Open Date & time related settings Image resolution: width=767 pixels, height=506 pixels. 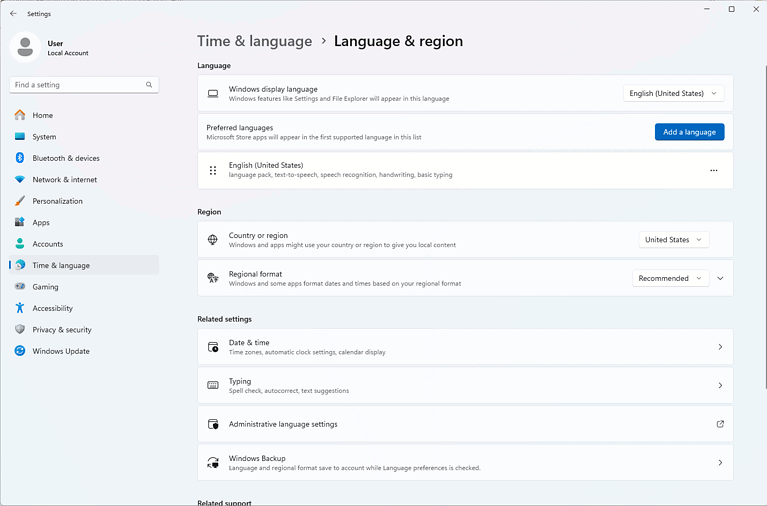tap(465, 347)
